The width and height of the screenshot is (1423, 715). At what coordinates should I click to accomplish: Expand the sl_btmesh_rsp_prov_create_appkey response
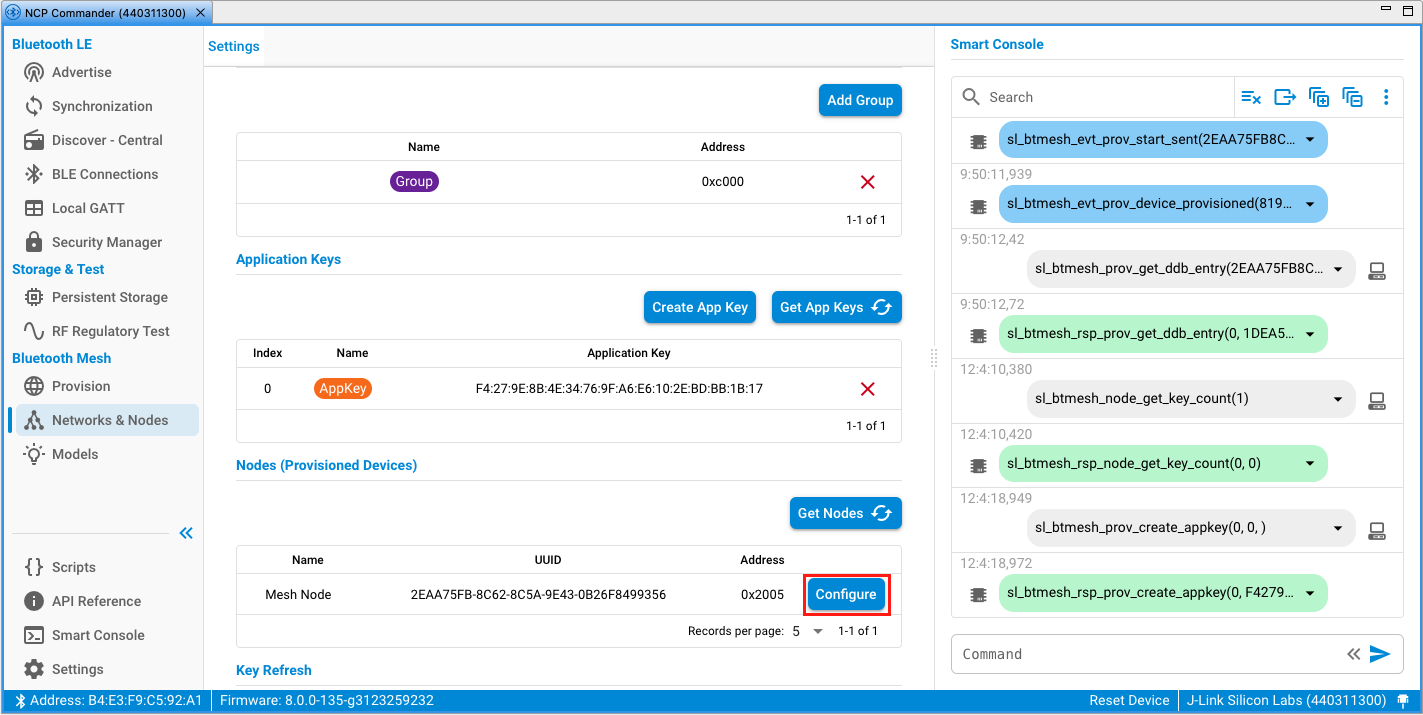point(1310,593)
